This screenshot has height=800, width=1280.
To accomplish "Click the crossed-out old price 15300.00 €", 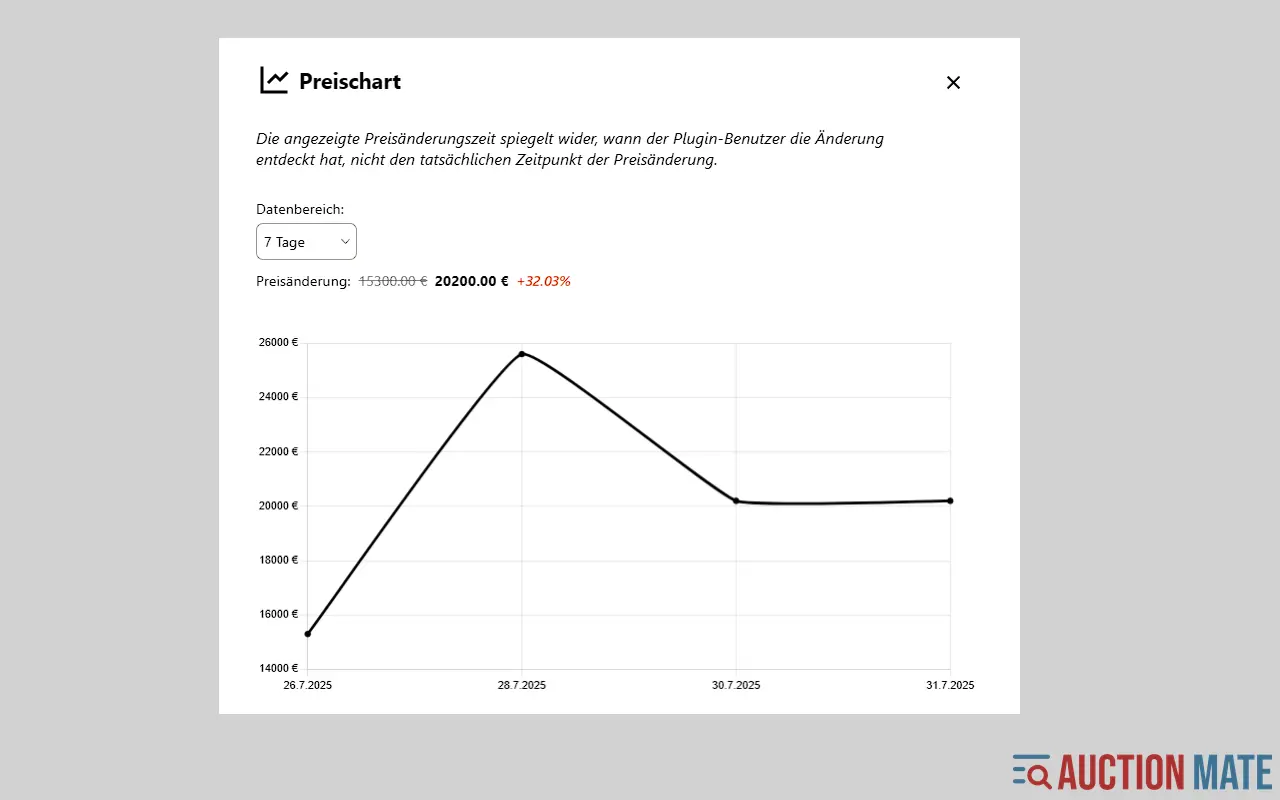I will click(x=393, y=282).
